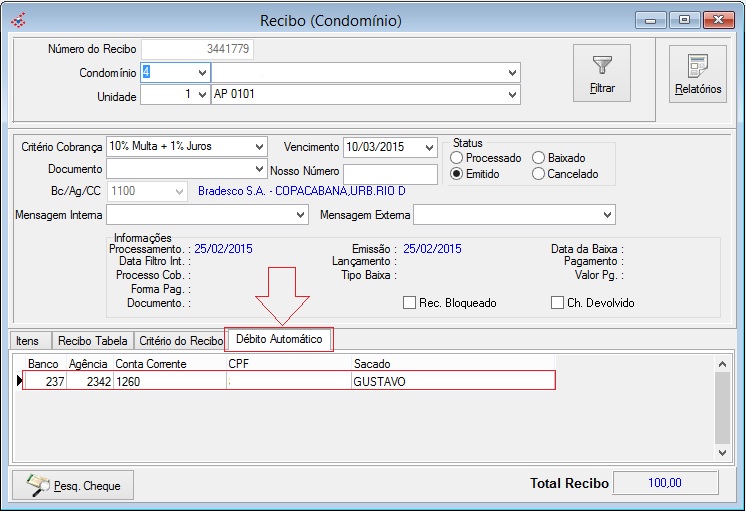
Task: Open the Unidade AP 0101 dropdown
Action: coord(513,94)
